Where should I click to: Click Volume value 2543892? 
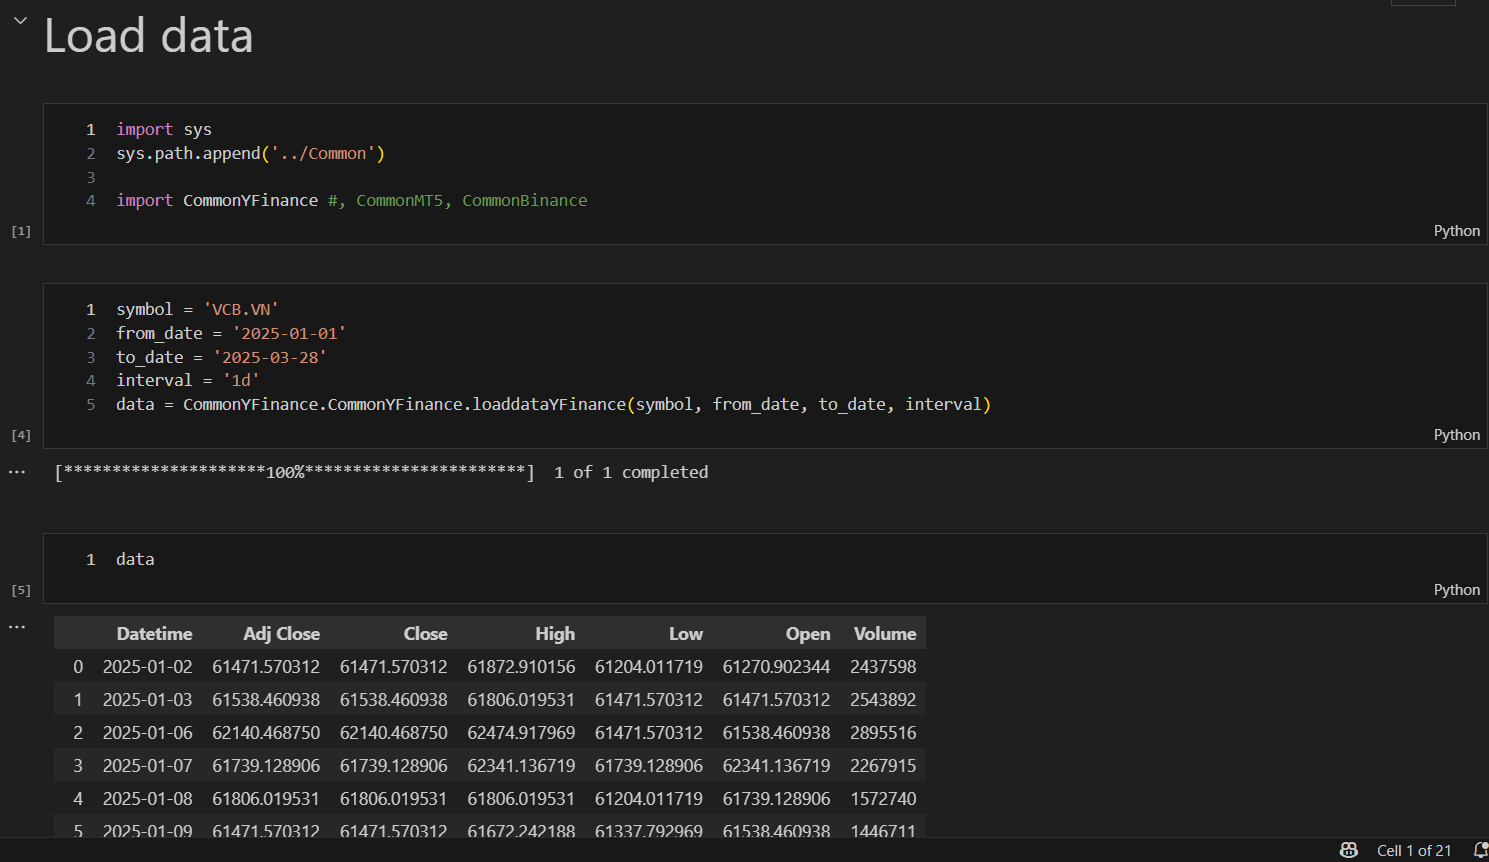883,700
